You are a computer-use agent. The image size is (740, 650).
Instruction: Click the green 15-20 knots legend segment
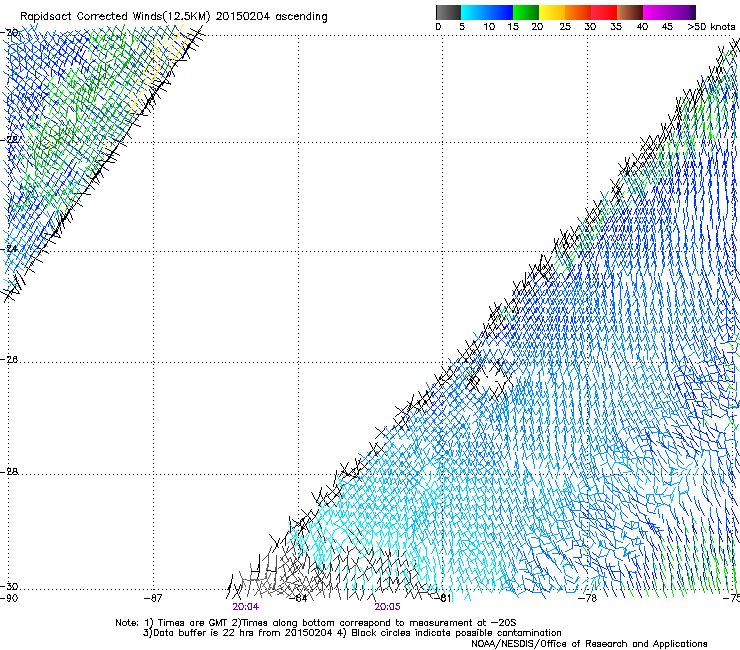click(526, 12)
